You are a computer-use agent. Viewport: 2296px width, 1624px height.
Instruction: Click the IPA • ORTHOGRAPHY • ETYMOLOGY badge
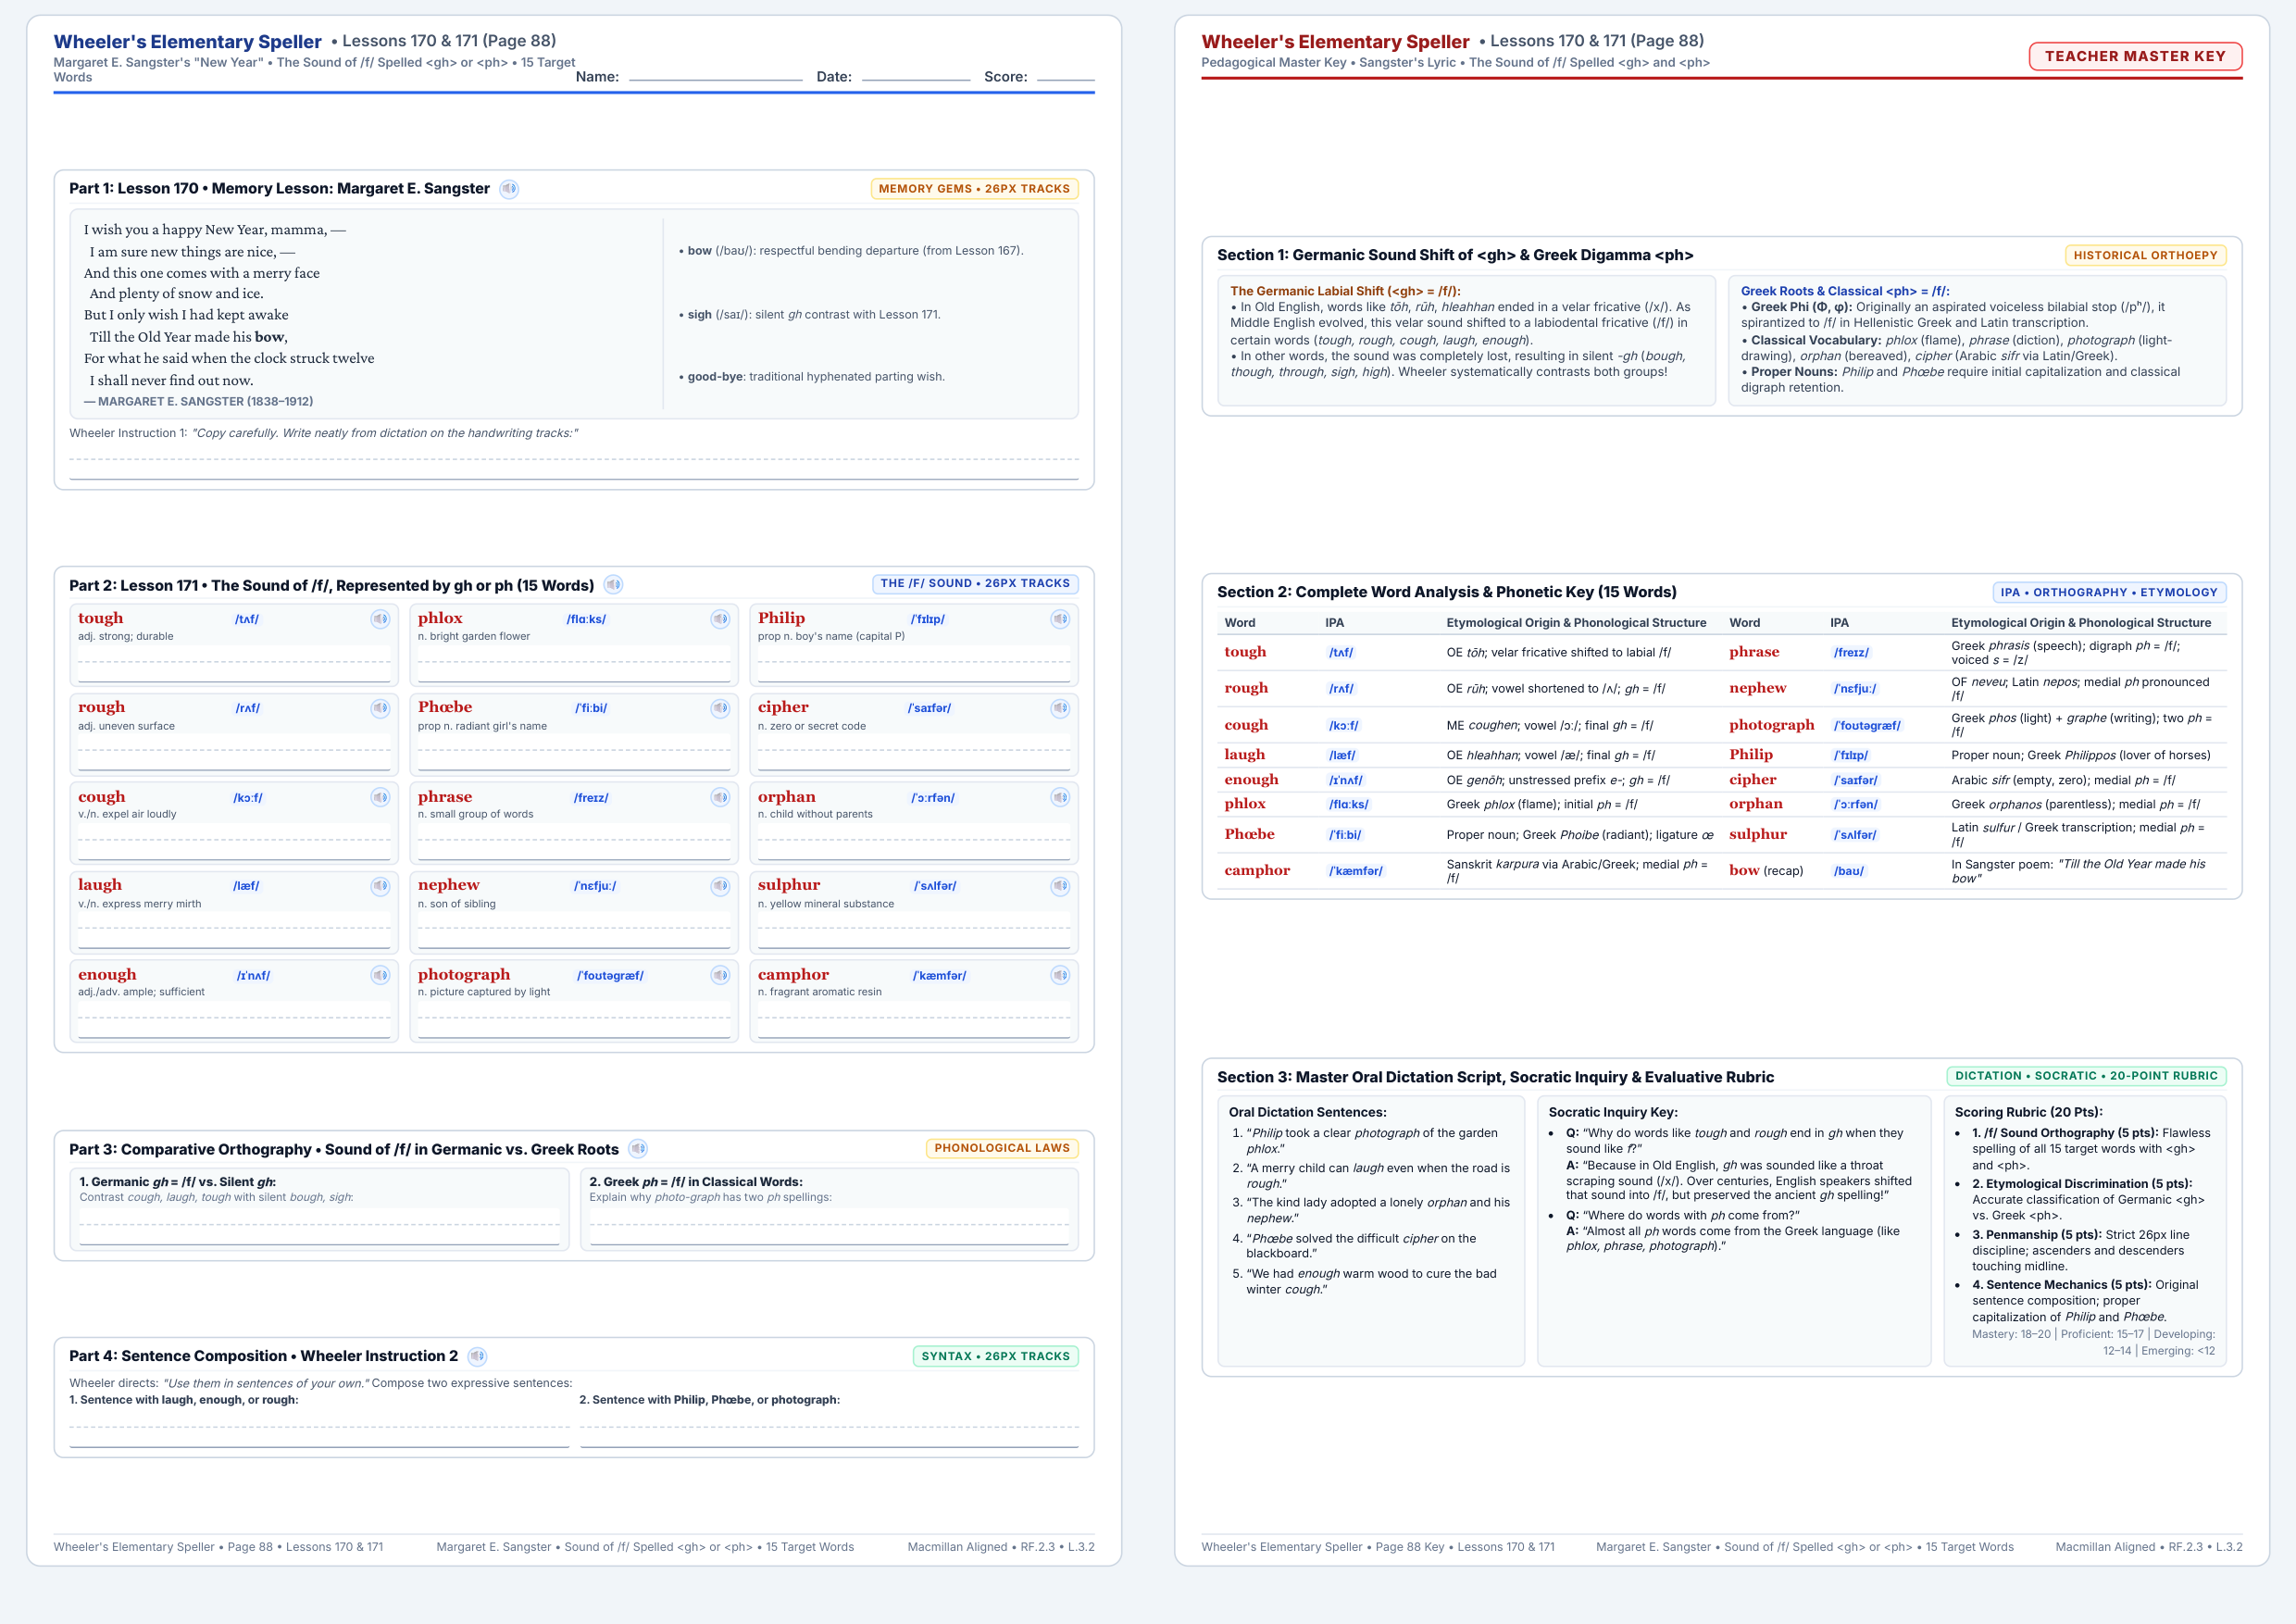click(x=2109, y=592)
